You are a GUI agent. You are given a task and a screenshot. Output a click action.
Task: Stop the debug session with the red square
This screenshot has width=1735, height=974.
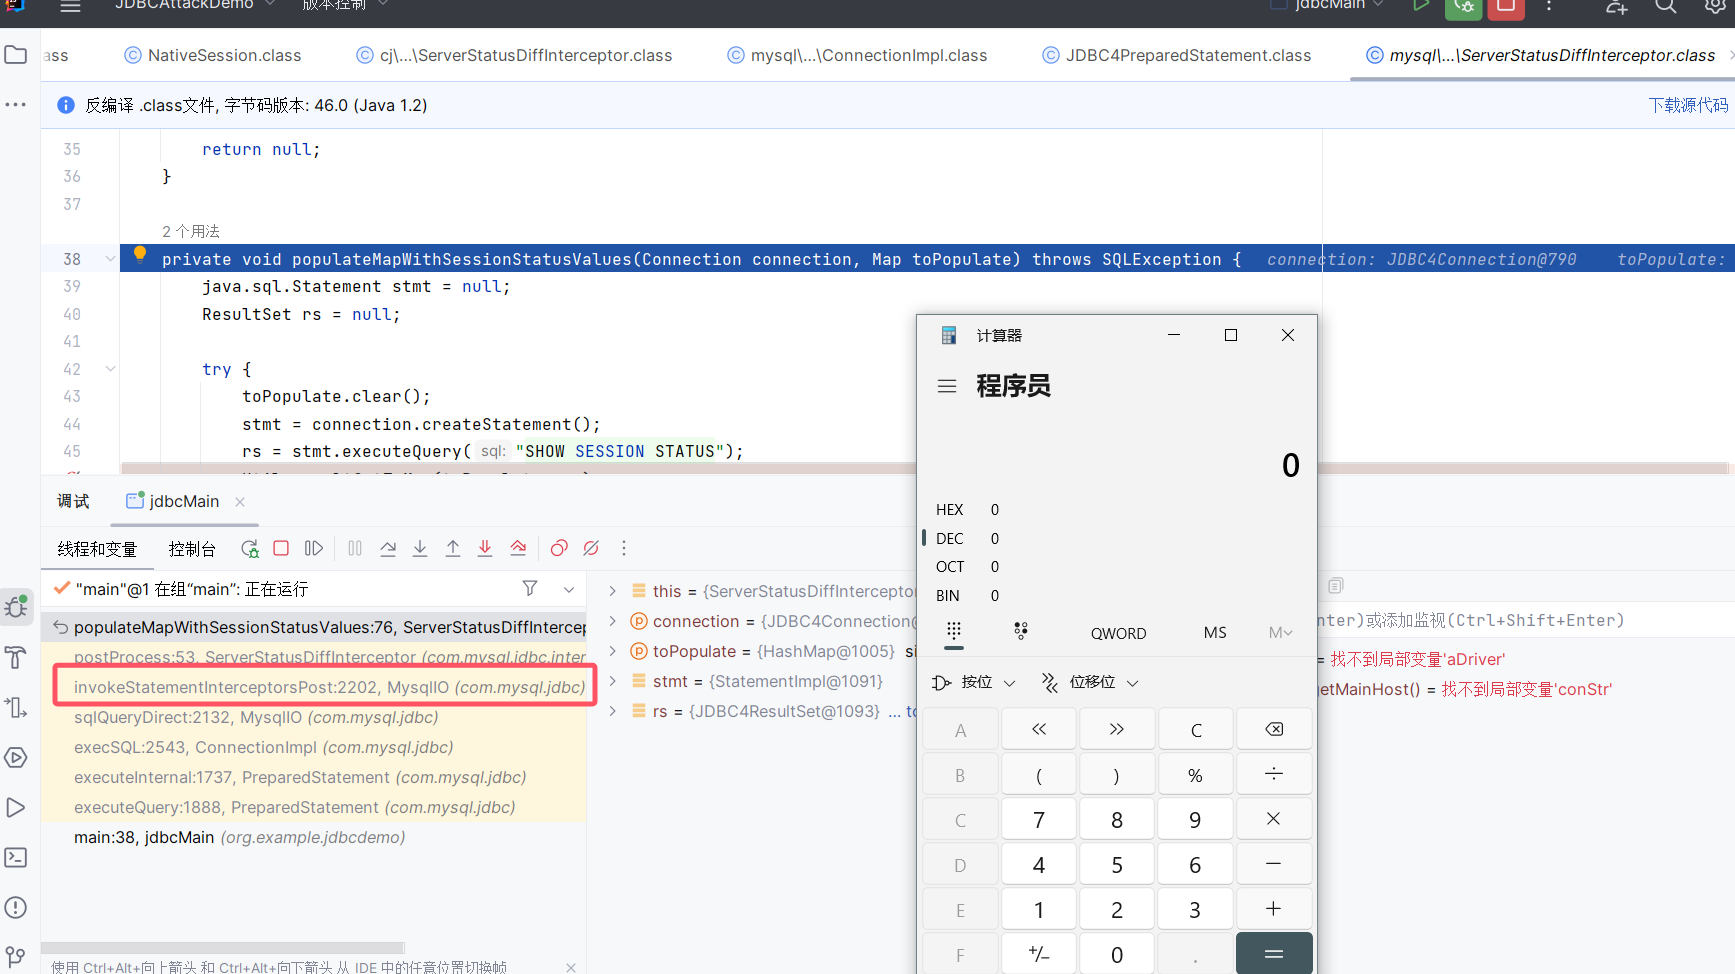(x=281, y=548)
